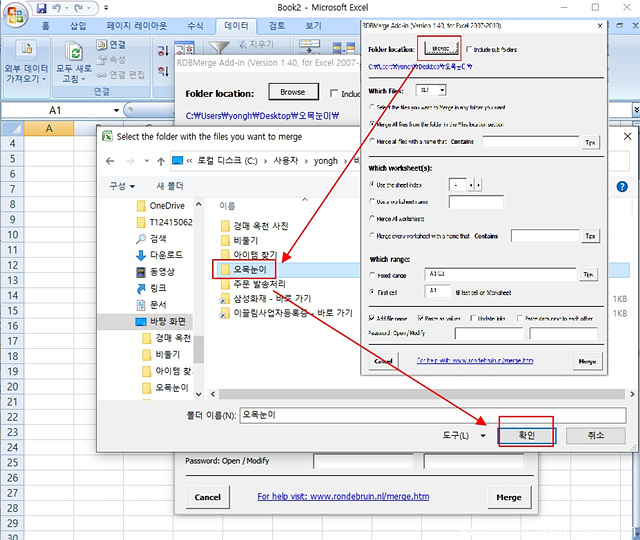Open the 홈 ribbon tab

[46, 26]
